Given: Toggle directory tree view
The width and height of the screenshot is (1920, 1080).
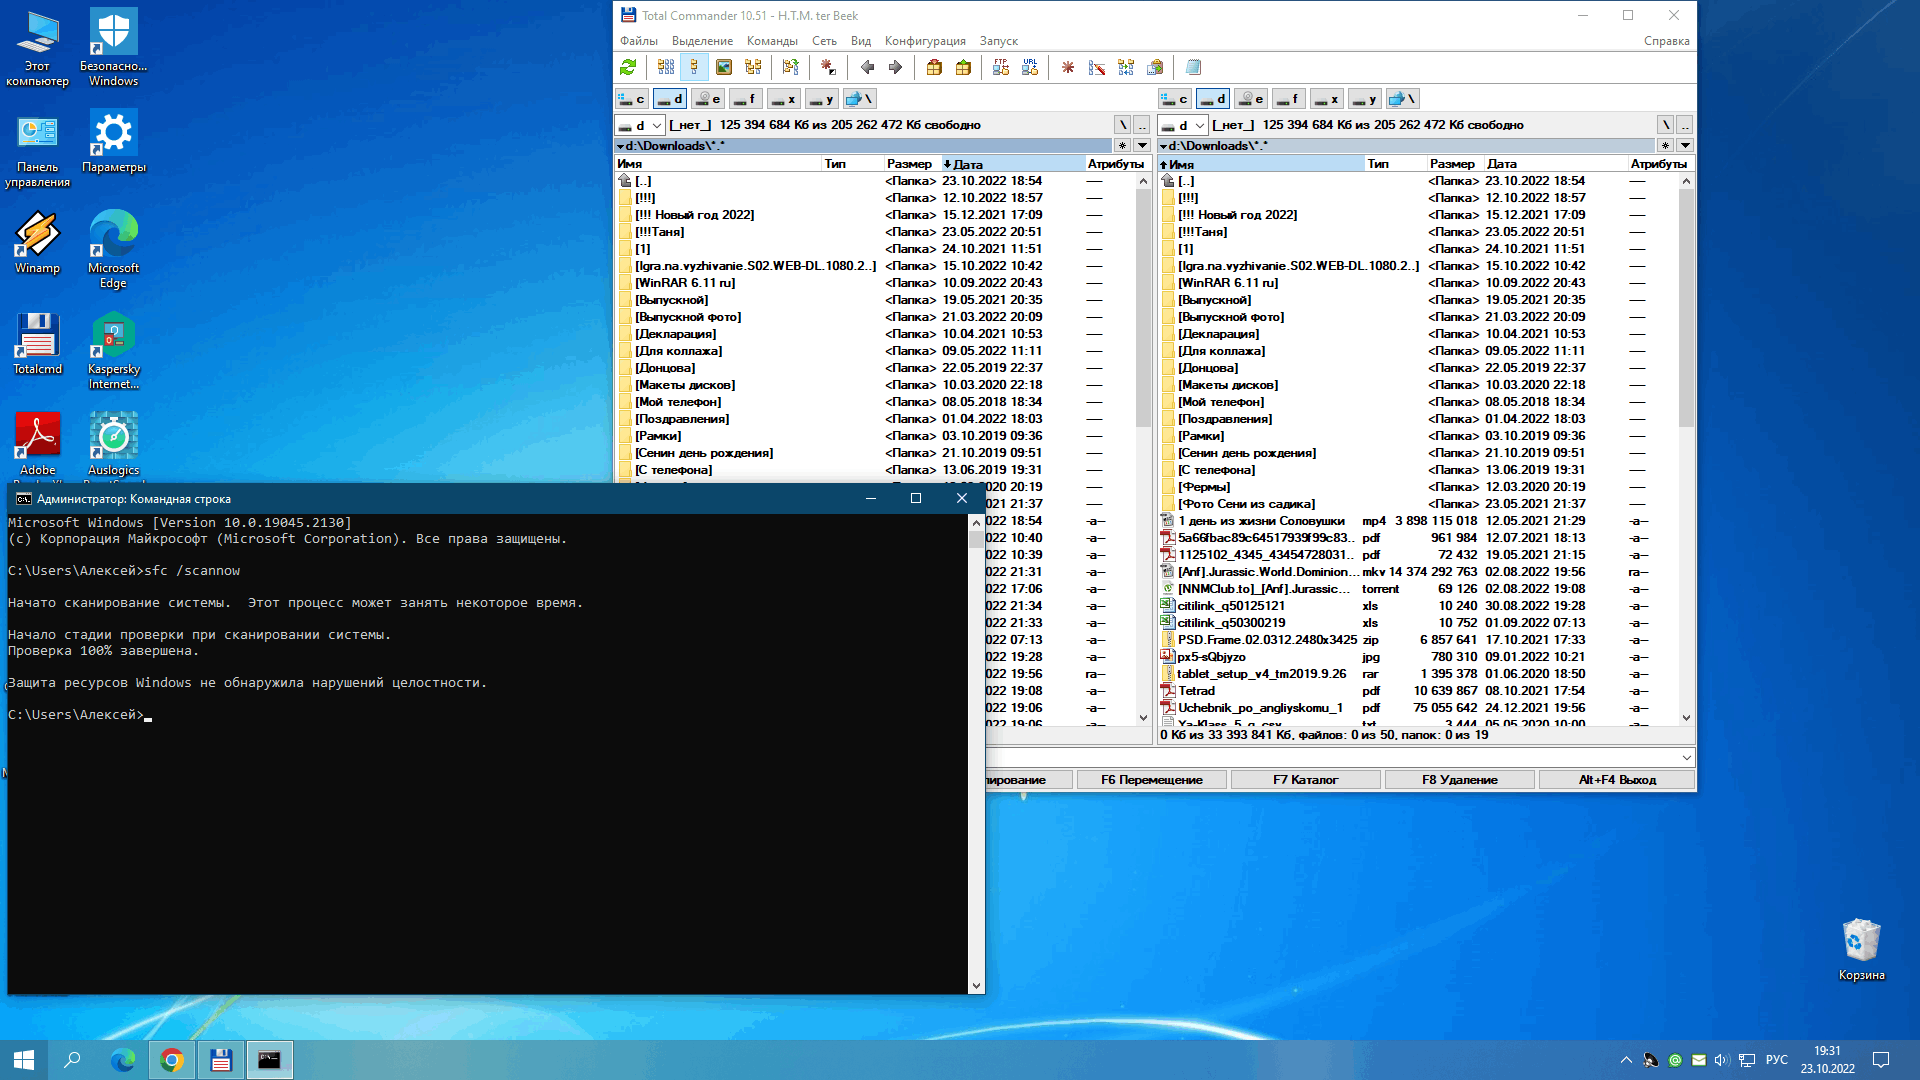Looking at the screenshot, I should coord(753,67).
